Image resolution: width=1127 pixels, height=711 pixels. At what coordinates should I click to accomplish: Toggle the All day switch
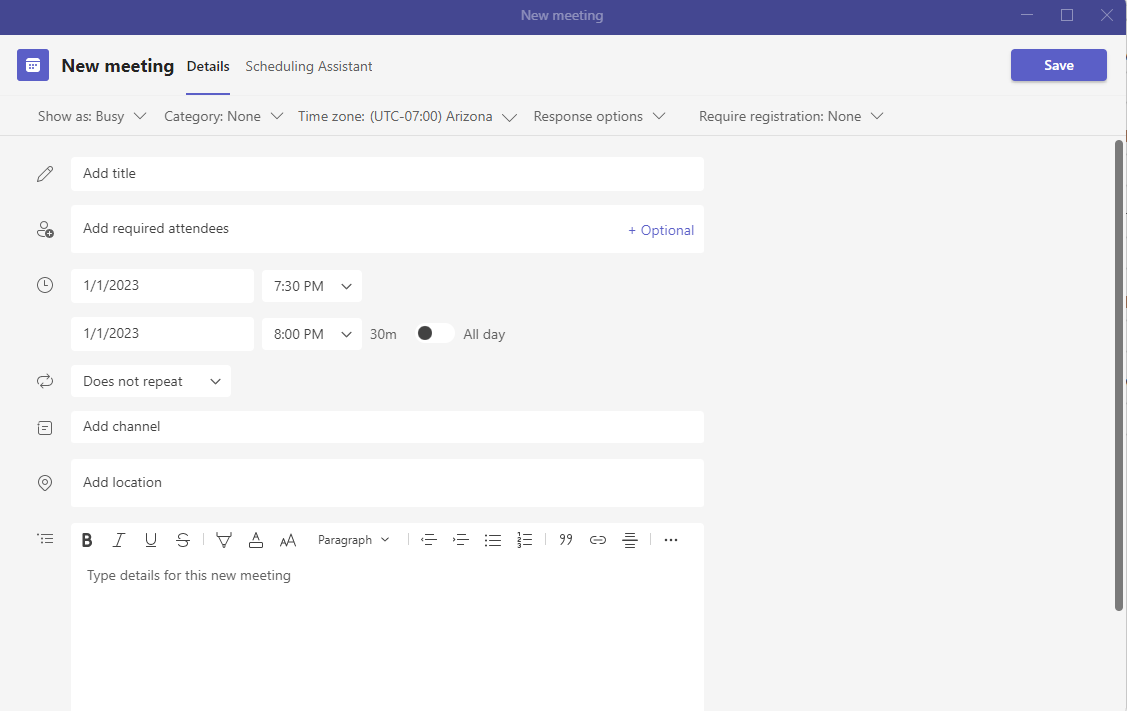click(435, 334)
